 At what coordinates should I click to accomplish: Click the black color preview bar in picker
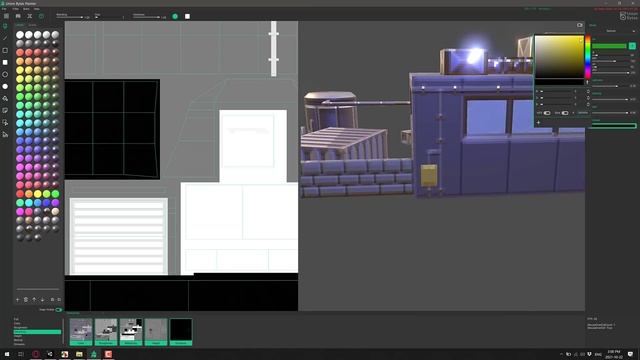point(560,82)
